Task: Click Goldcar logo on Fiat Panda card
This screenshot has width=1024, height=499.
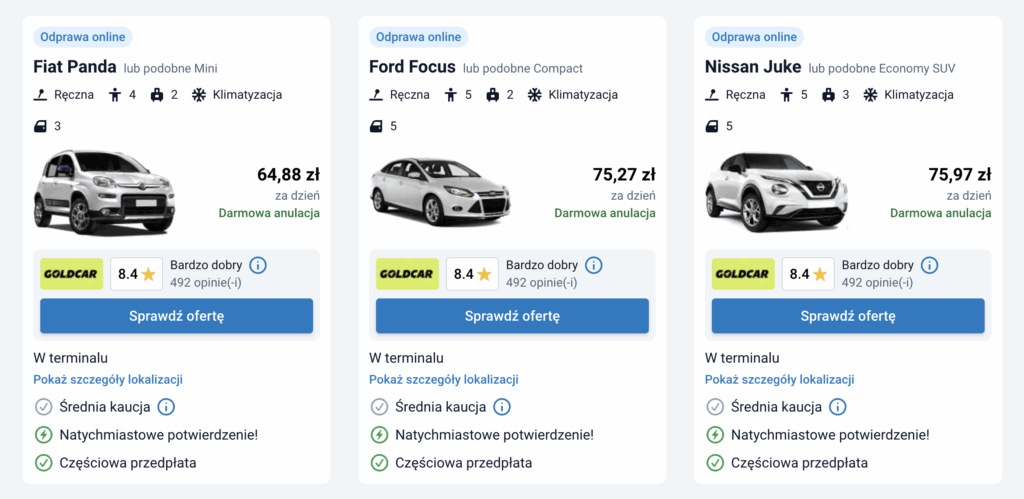Action: (x=71, y=274)
